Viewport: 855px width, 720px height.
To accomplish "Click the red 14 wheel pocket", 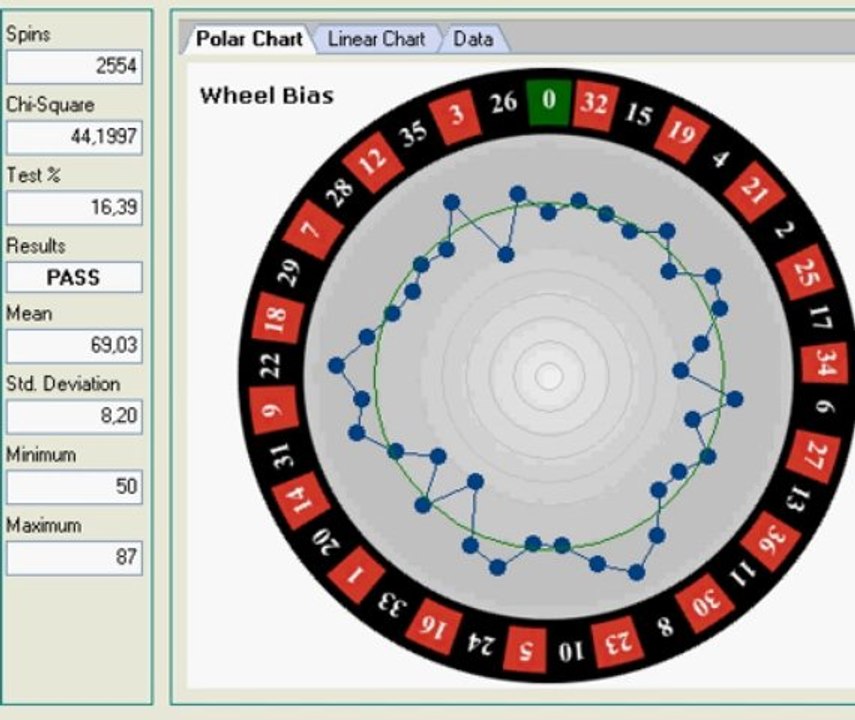I will click(299, 501).
